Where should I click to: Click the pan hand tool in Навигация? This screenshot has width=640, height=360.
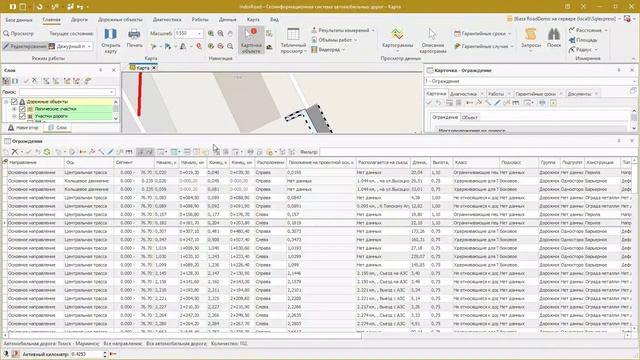click(x=230, y=33)
